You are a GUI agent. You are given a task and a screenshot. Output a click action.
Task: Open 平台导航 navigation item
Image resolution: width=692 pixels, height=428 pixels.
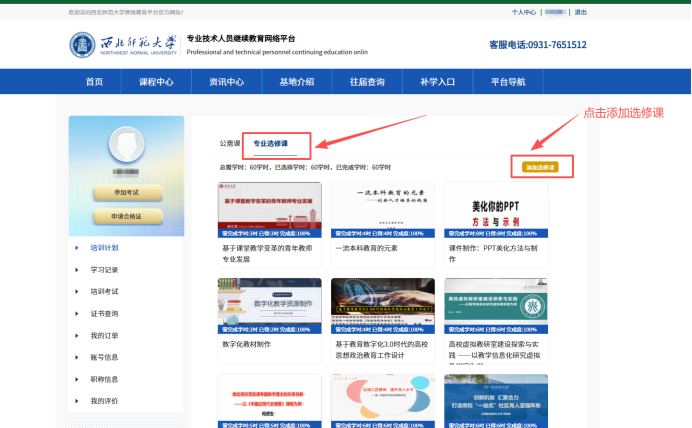point(508,82)
